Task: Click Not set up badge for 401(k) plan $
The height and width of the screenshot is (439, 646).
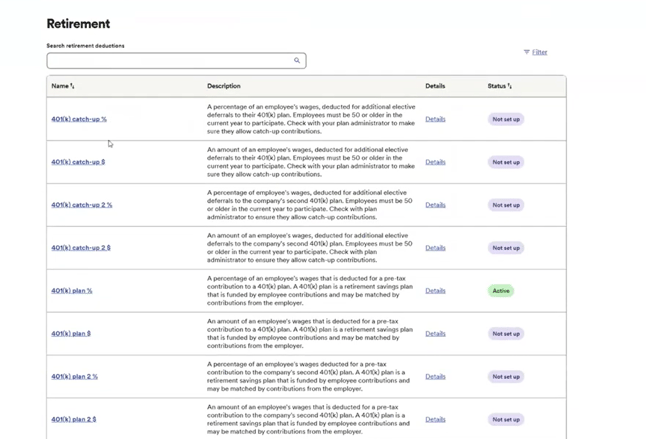Action: (x=506, y=334)
